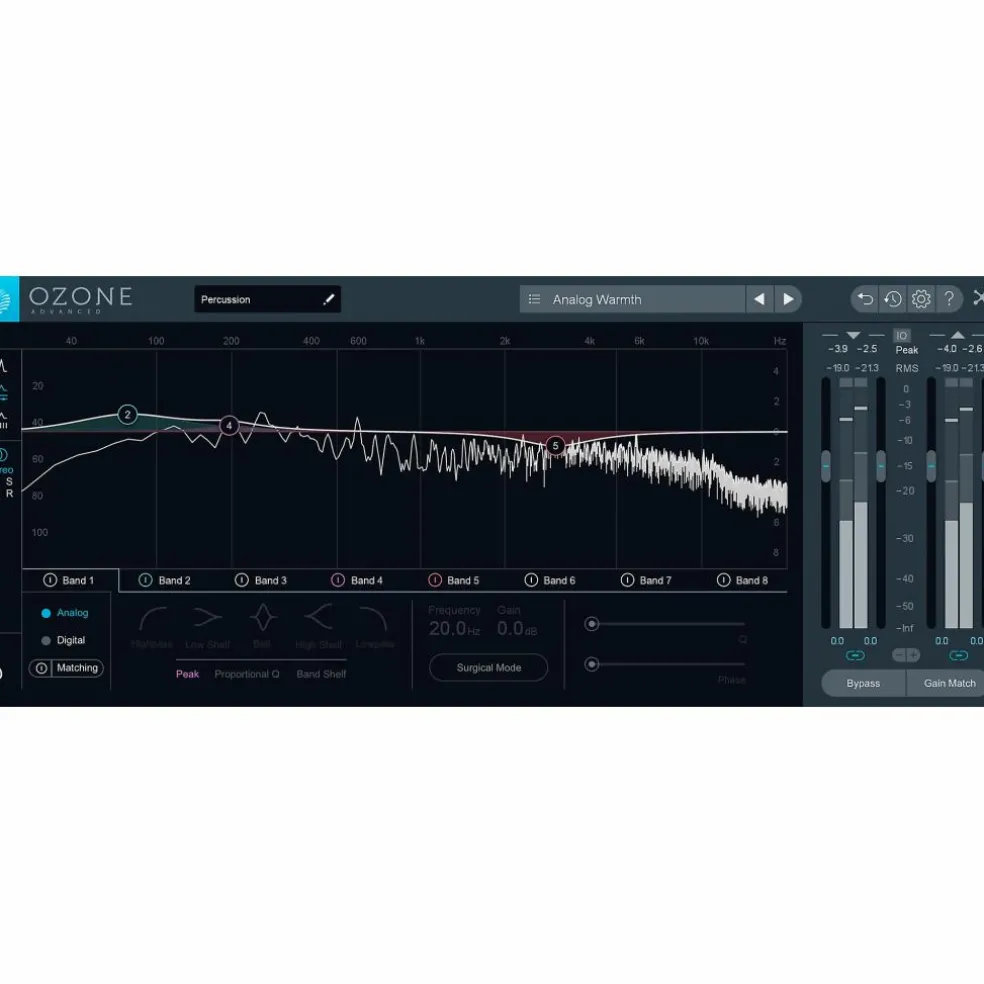Click input peak reading -3.9
The width and height of the screenshot is (984, 984).
point(838,349)
